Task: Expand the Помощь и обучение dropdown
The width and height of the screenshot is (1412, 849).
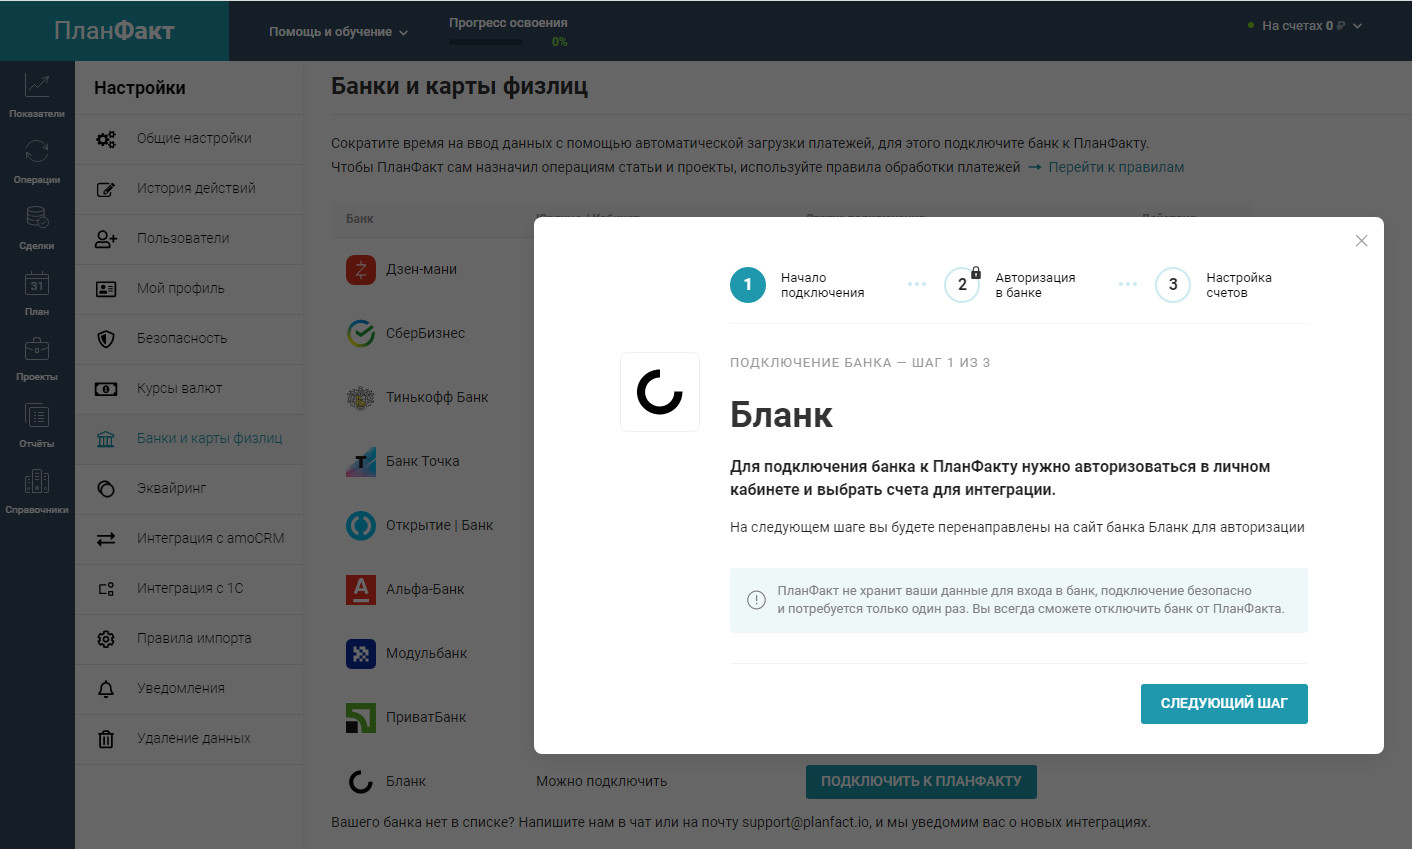Action: [x=338, y=32]
